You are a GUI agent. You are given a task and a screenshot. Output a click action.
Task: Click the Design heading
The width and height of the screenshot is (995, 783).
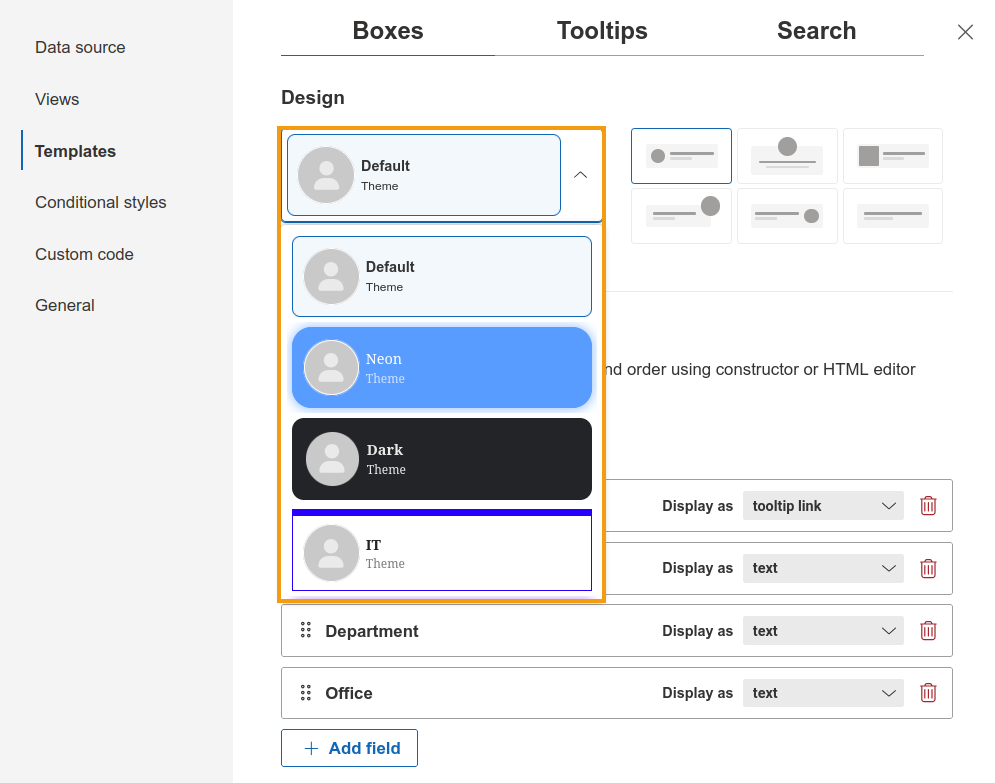(x=313, y=98)
